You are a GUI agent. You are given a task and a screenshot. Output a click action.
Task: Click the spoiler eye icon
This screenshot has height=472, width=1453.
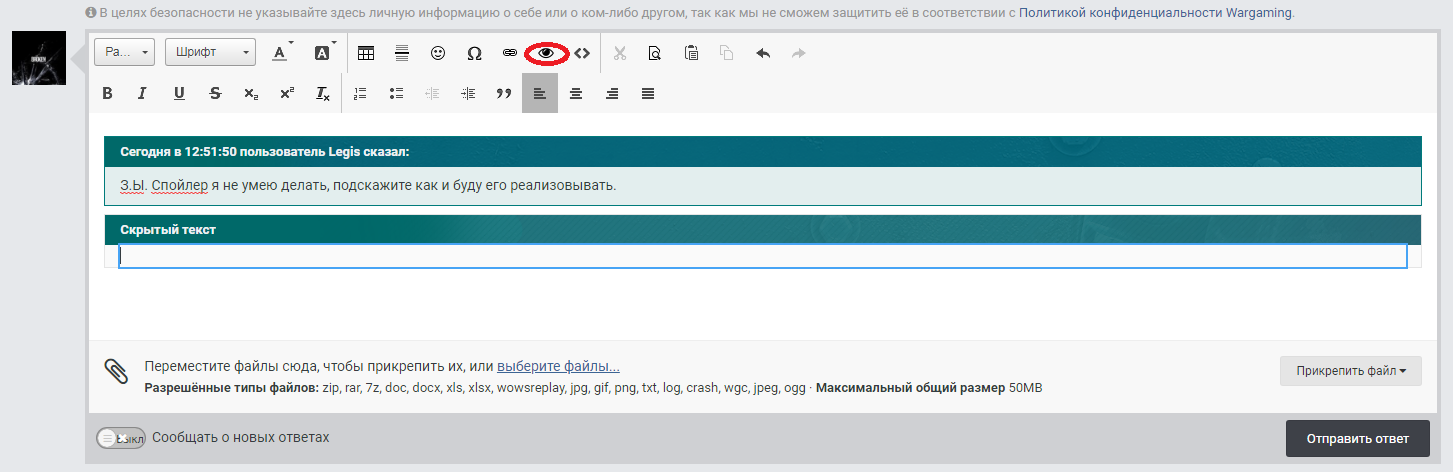pos(546,53)
